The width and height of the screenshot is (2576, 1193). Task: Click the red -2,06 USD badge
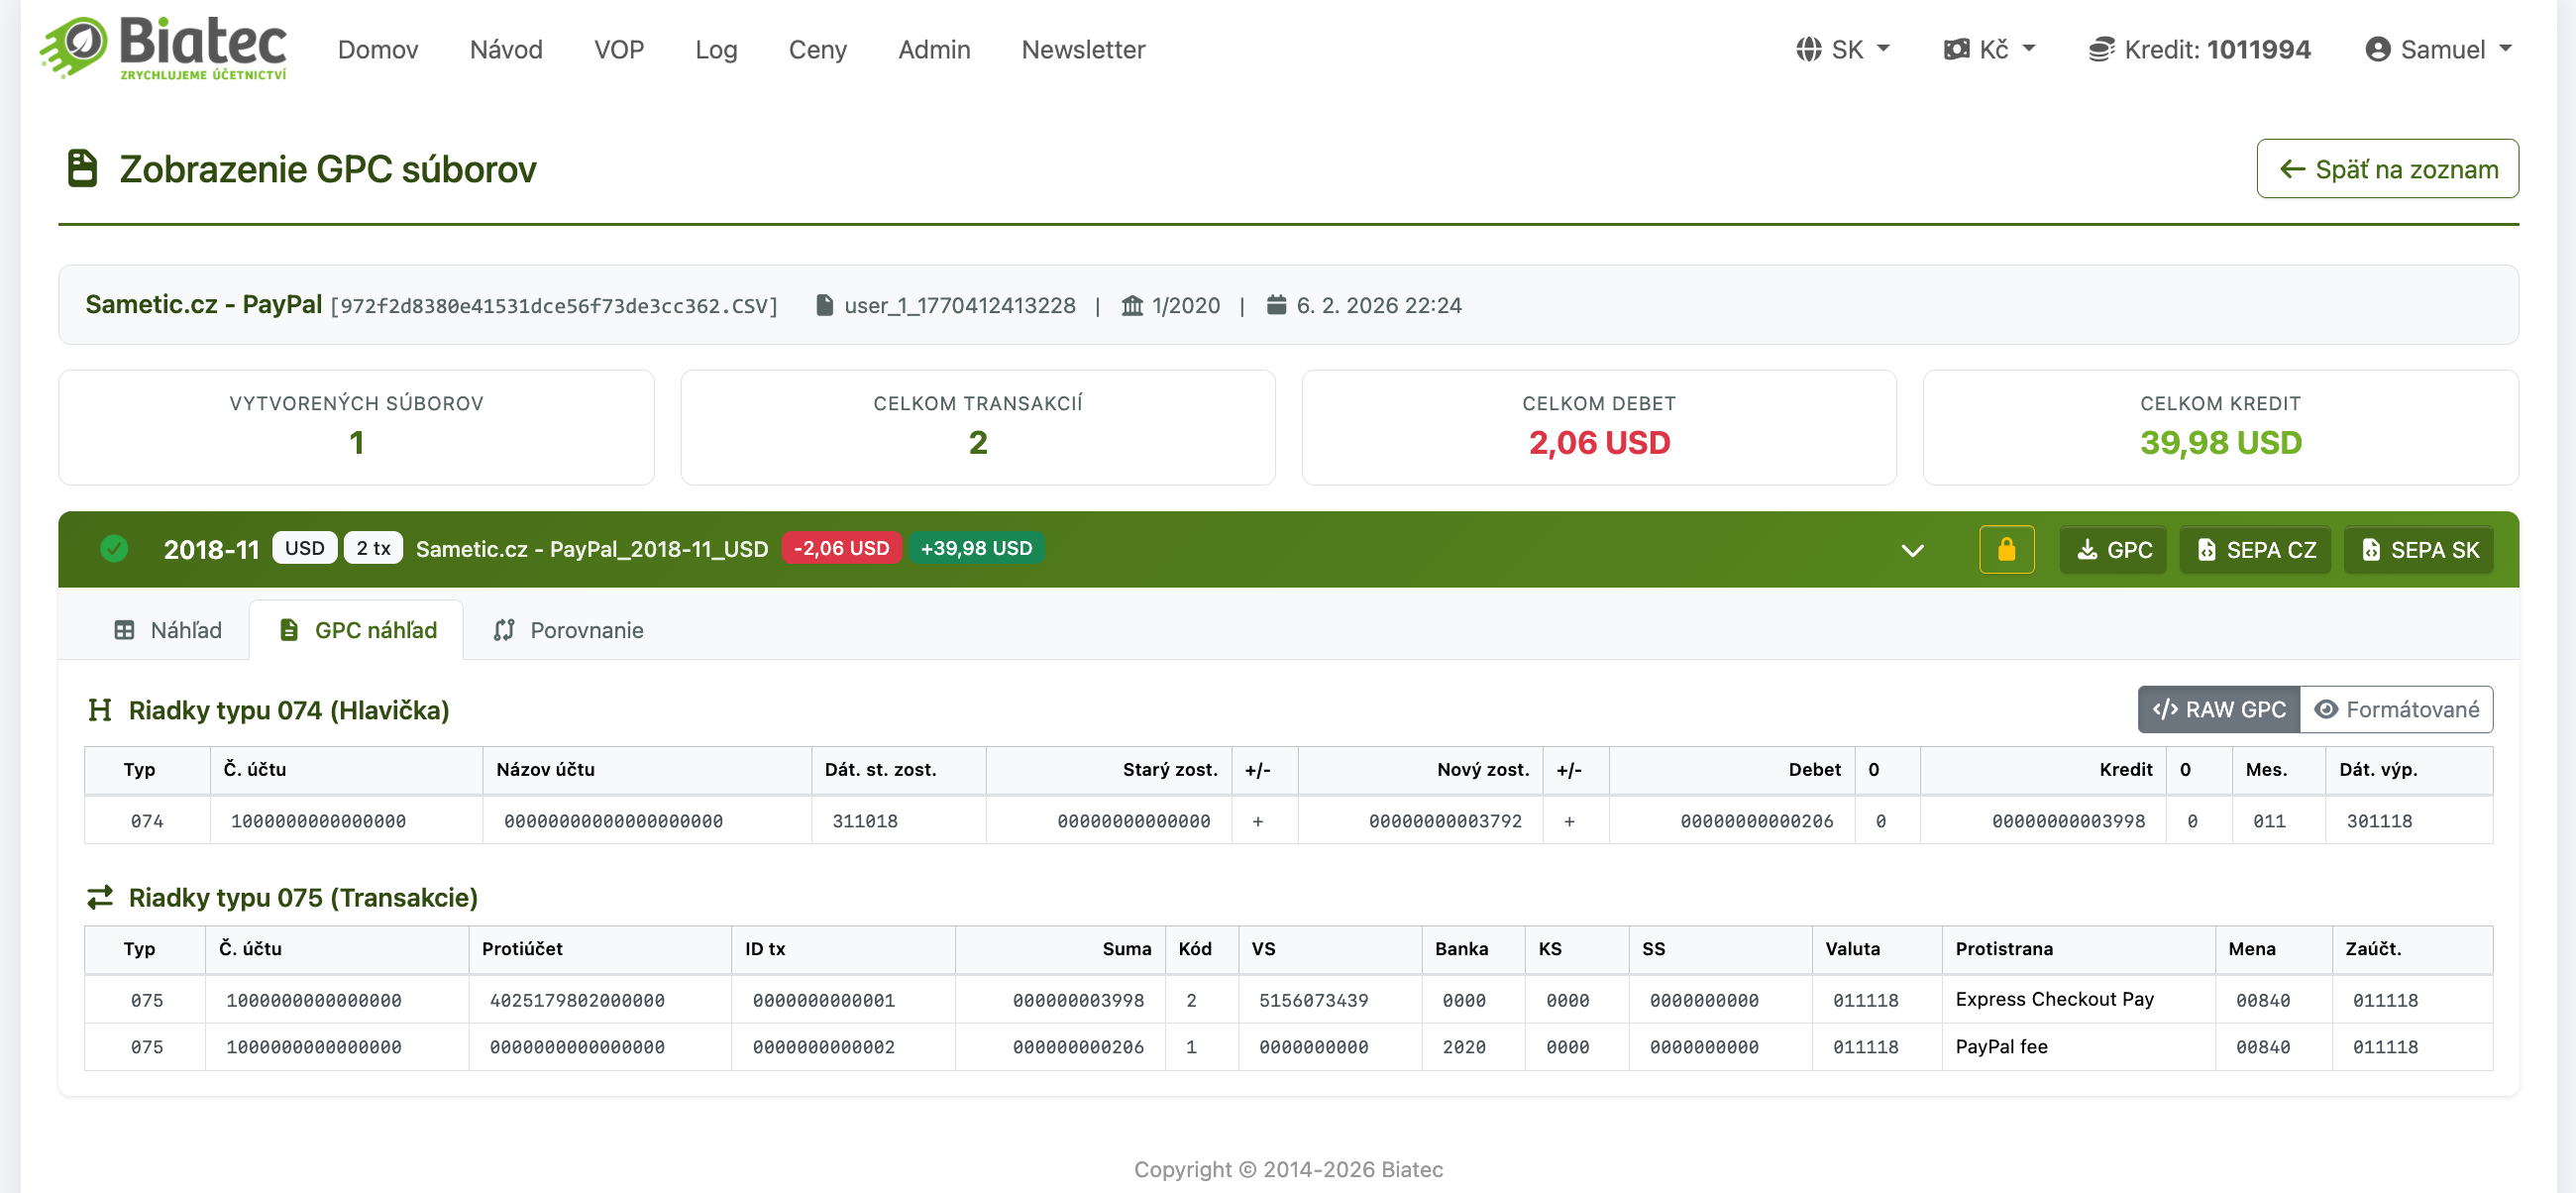pyautogui.click(x=841, y=548)
